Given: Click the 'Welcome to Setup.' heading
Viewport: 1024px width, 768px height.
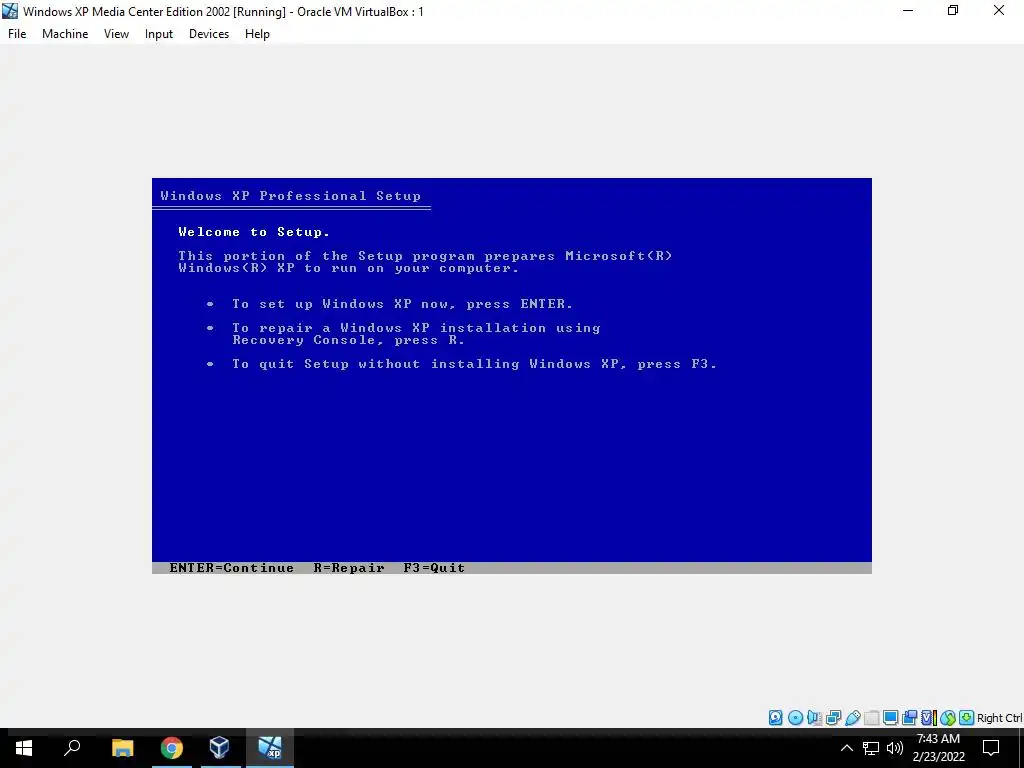Looking at the screenshot, I should 254,232.
